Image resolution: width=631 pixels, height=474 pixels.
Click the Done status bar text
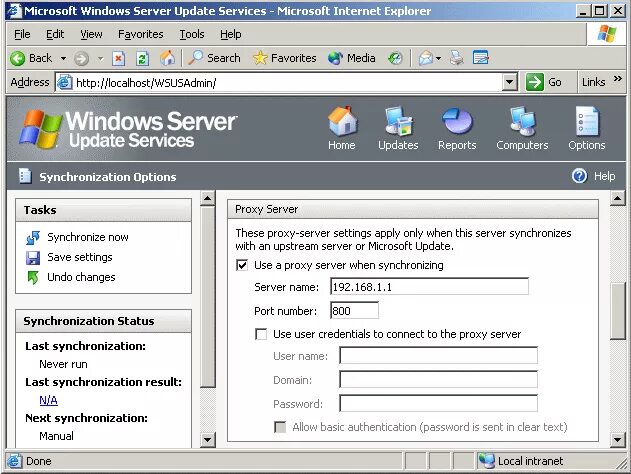coord(39,461)
